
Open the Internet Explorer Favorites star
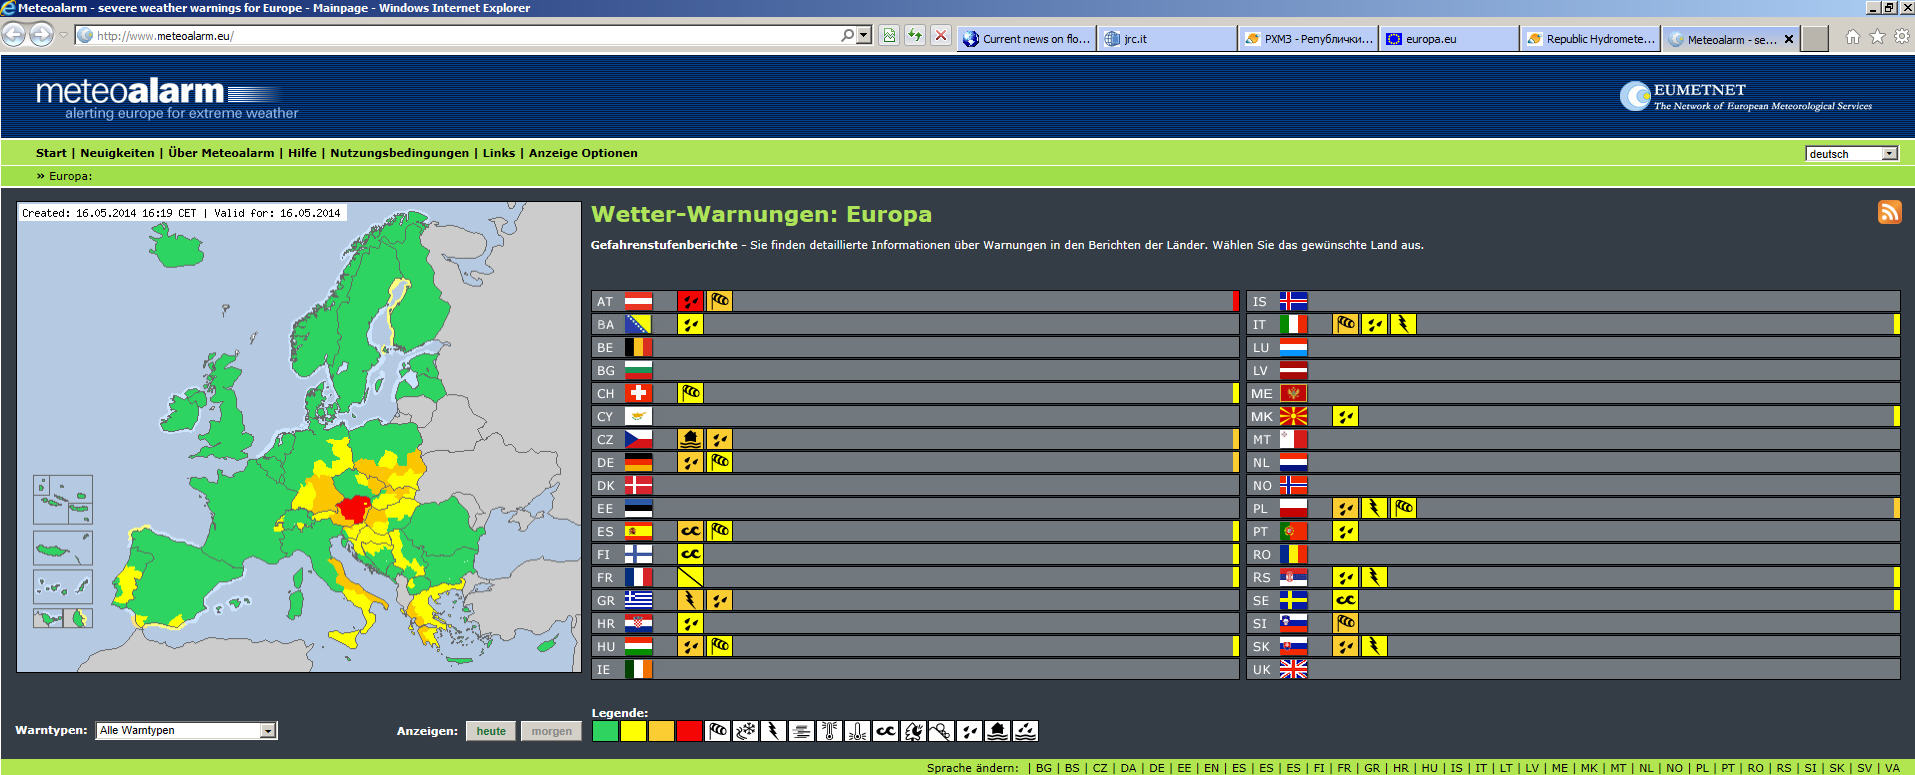pyautogui.click(x=1877, y=37)
